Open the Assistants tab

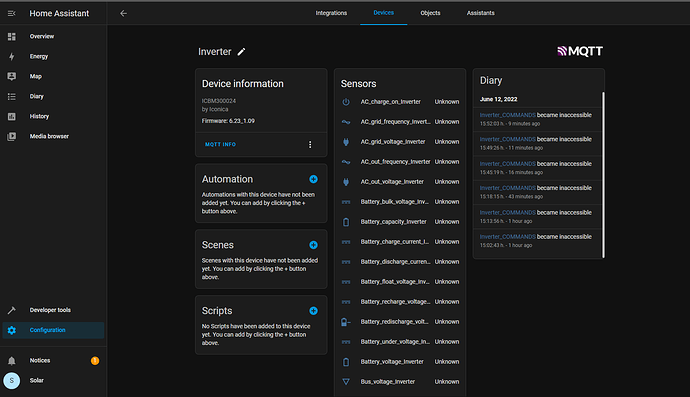click(x=481, y=13)
